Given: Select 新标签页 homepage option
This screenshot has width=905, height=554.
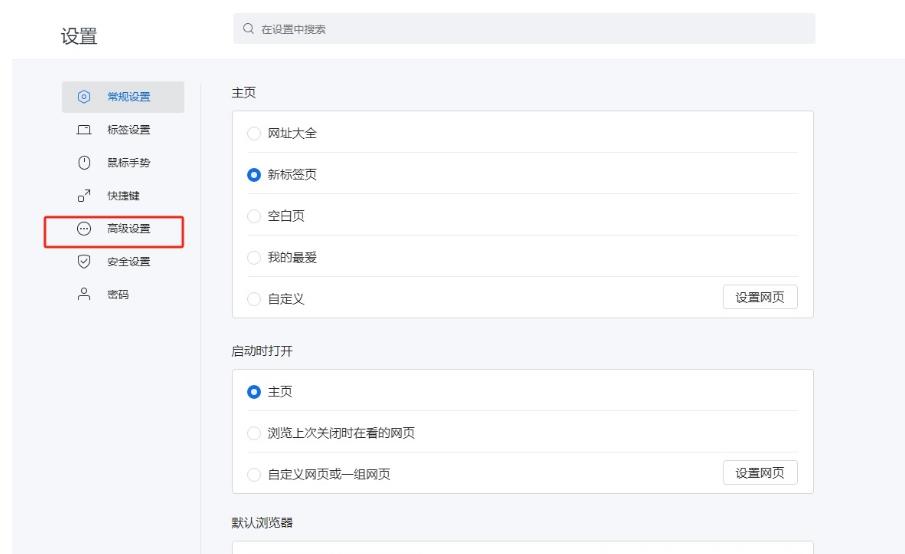Looking at the screenshot, I should pos(254,174).
